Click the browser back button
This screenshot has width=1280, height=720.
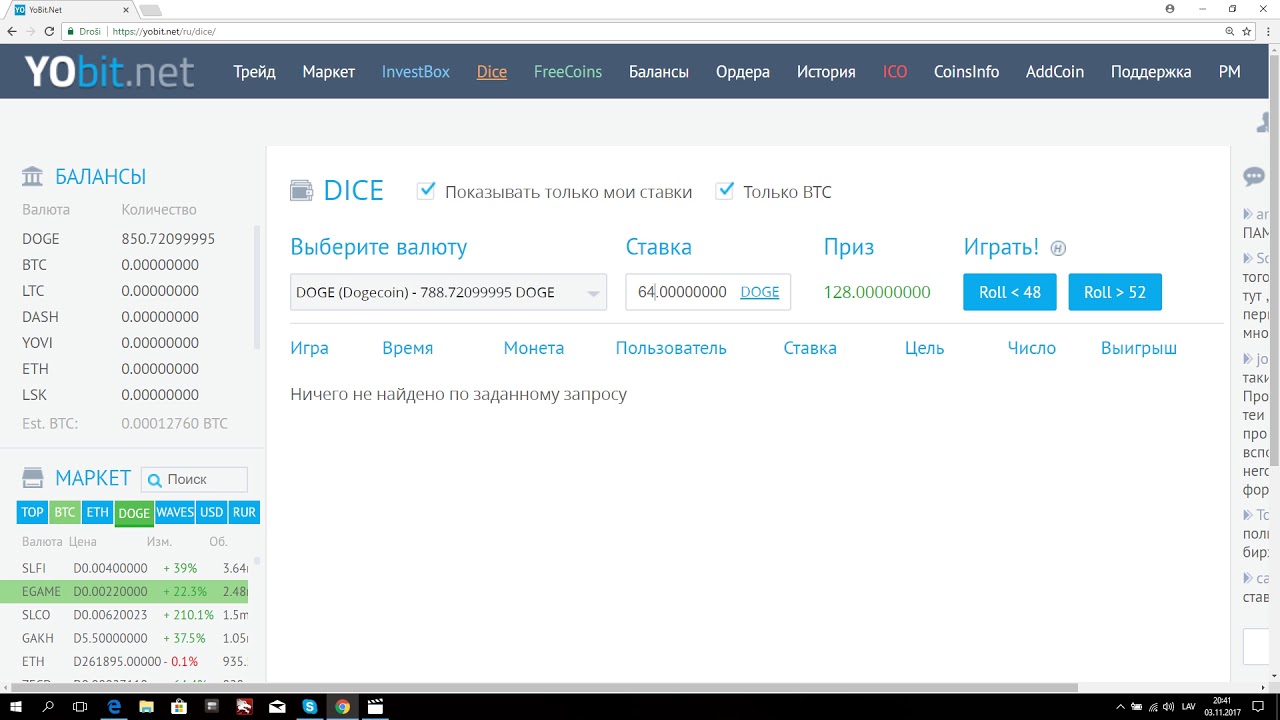tap(11, 31)
